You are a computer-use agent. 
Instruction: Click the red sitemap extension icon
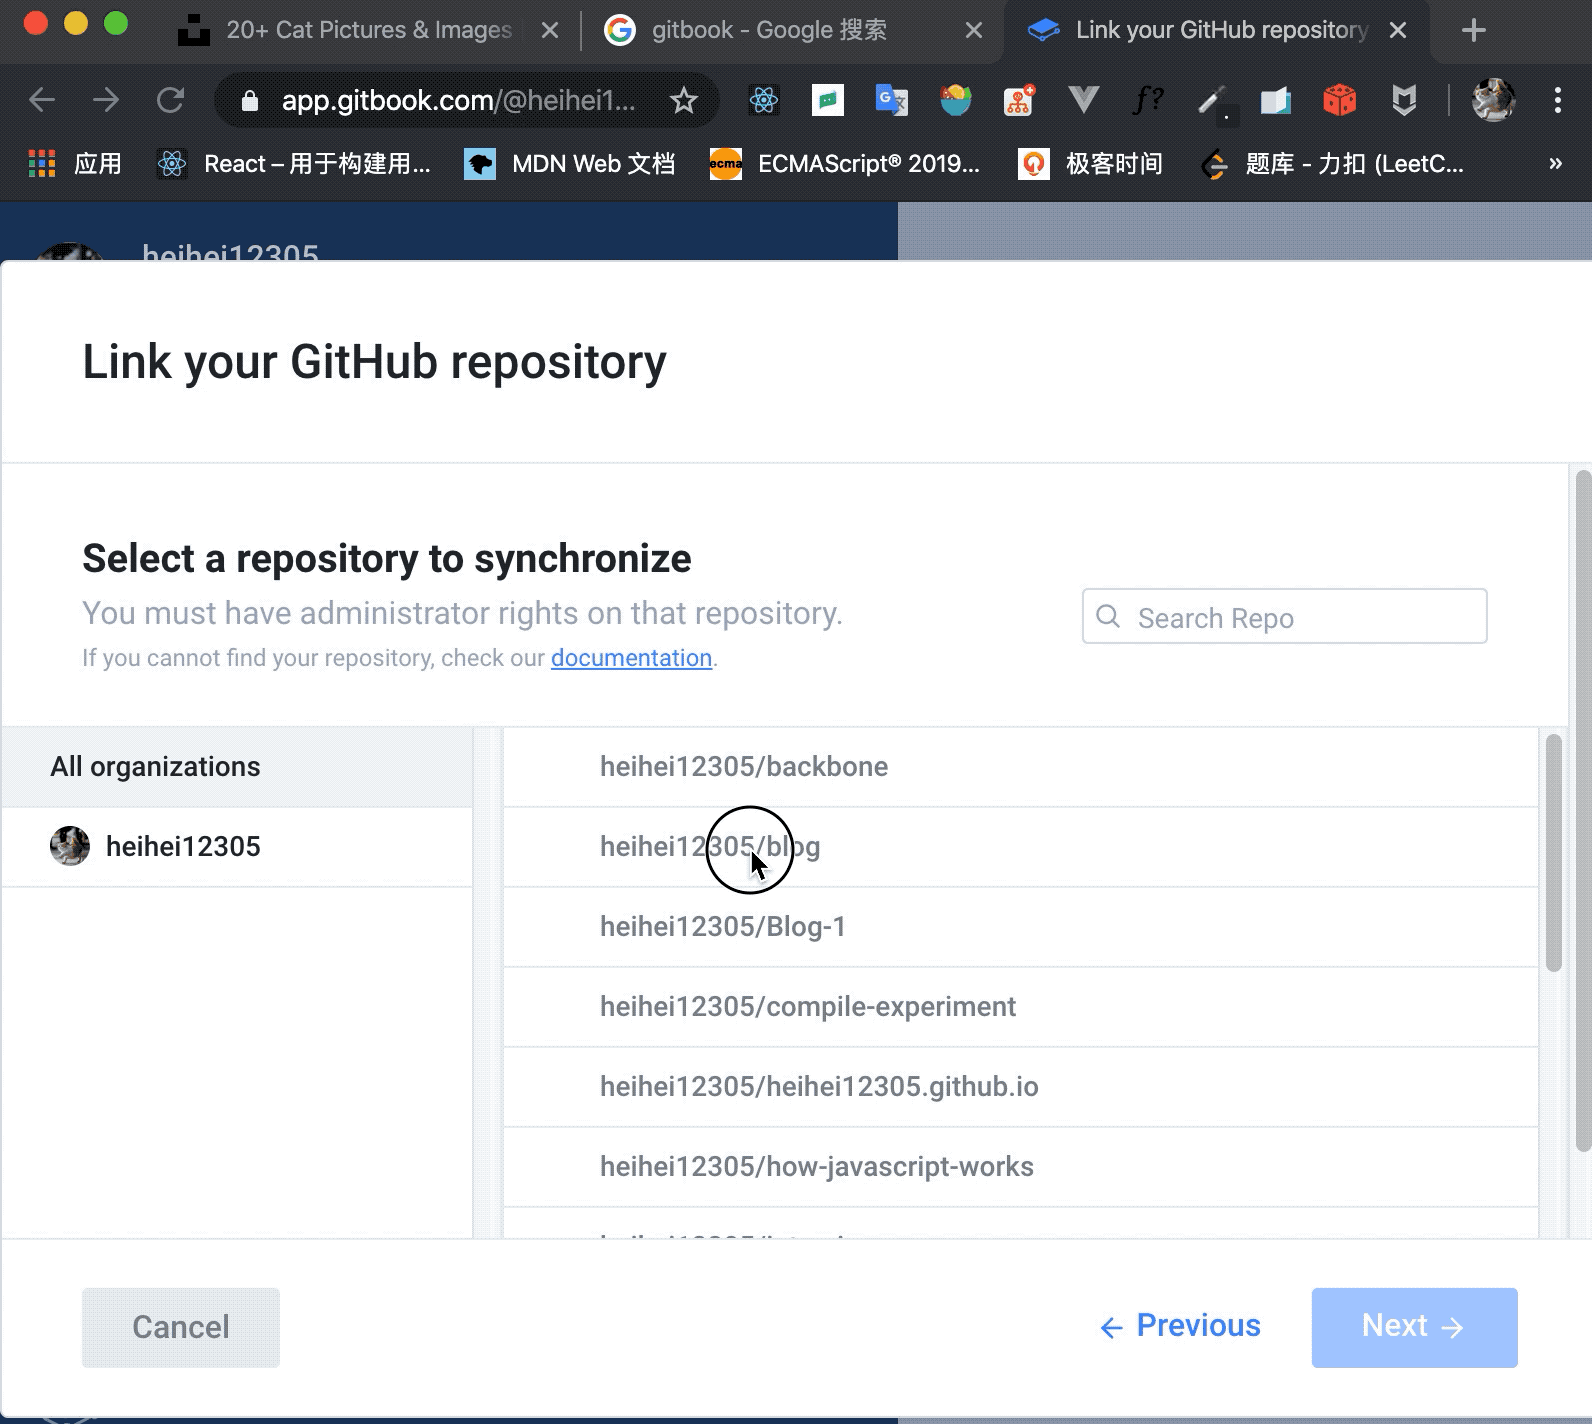tap(1019, 100)
